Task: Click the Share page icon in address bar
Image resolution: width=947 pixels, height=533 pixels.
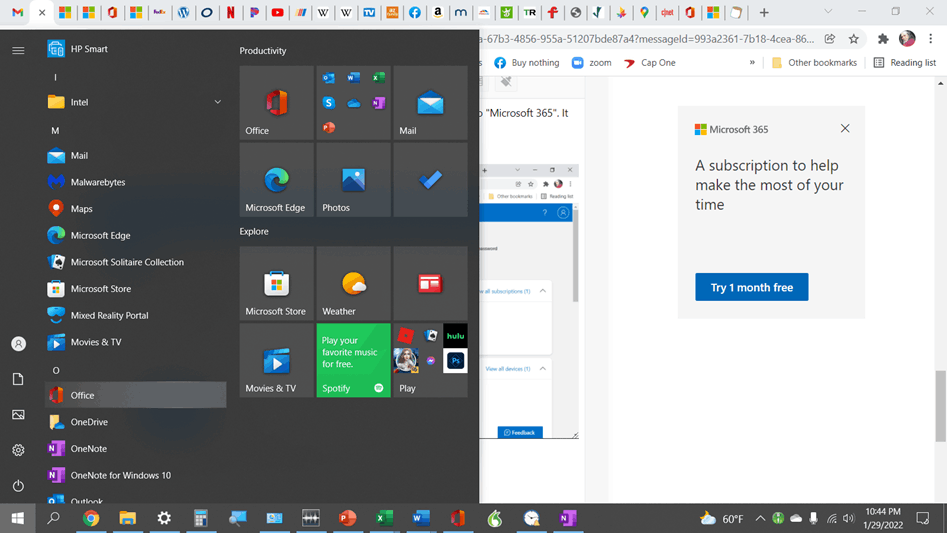Action: [830, 39]
